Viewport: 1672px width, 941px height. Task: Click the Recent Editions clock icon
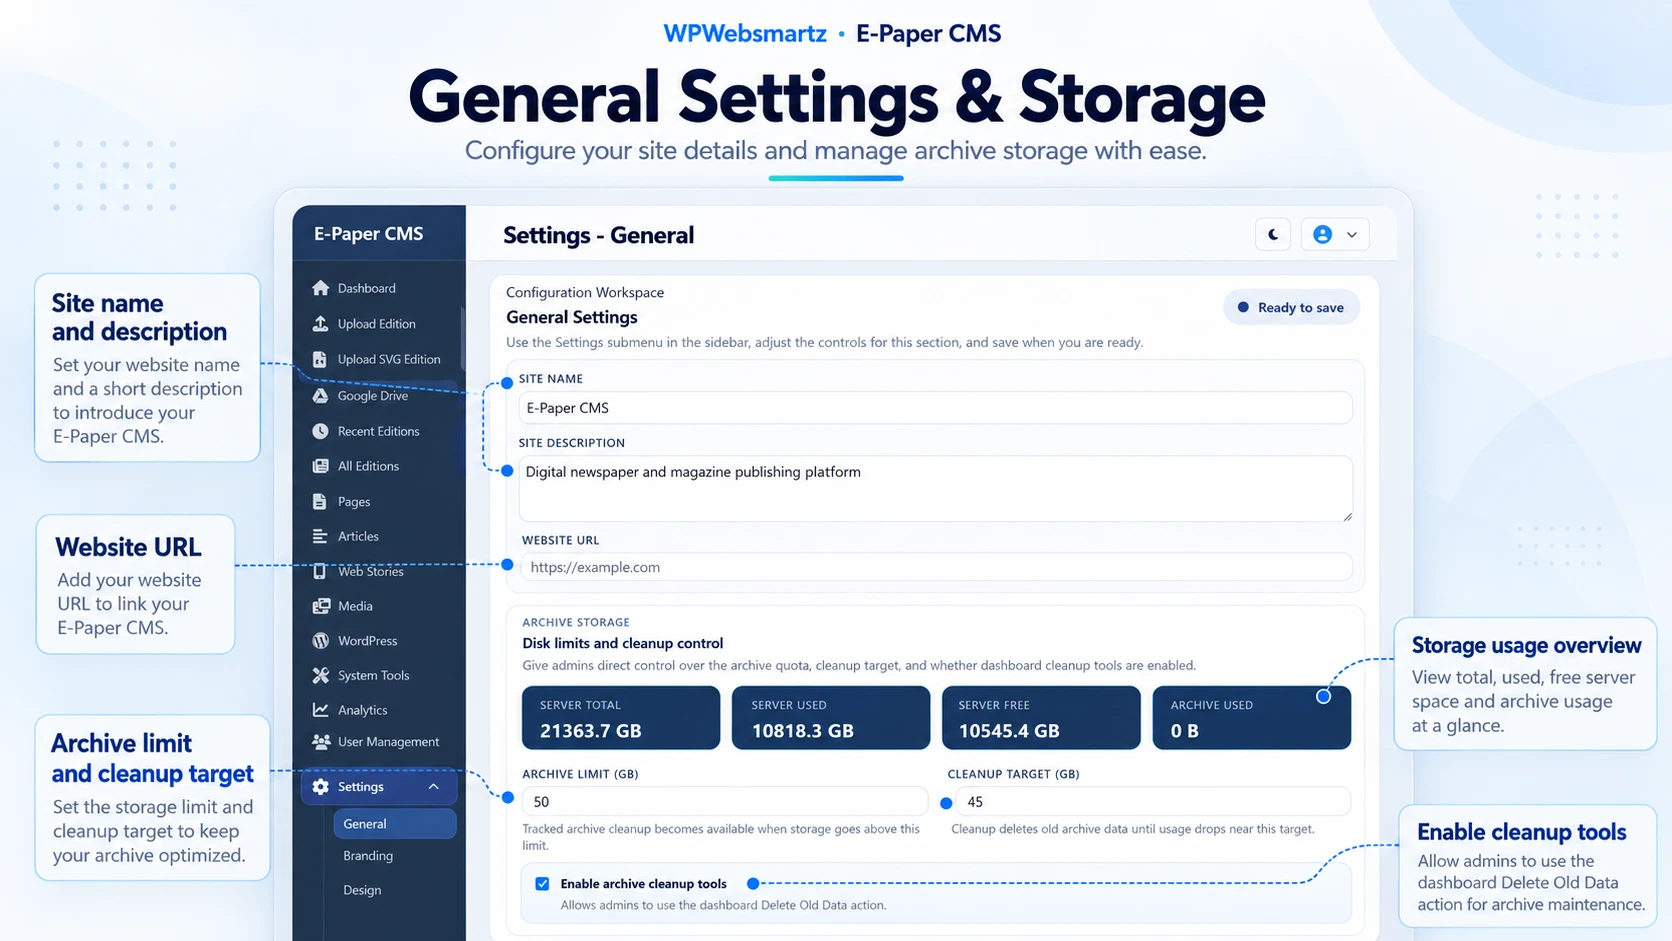pyautogui.click(x=320, y=431)
